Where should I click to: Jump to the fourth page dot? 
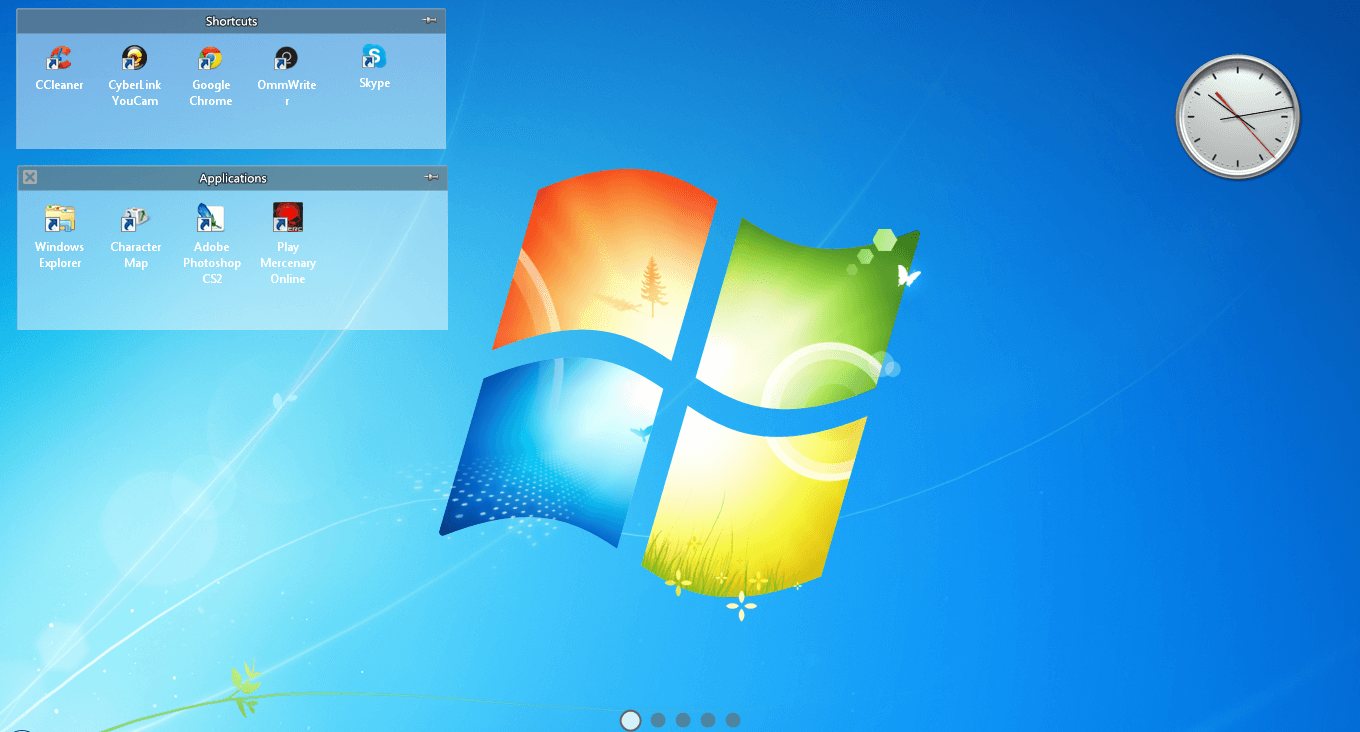pos(708,719)
